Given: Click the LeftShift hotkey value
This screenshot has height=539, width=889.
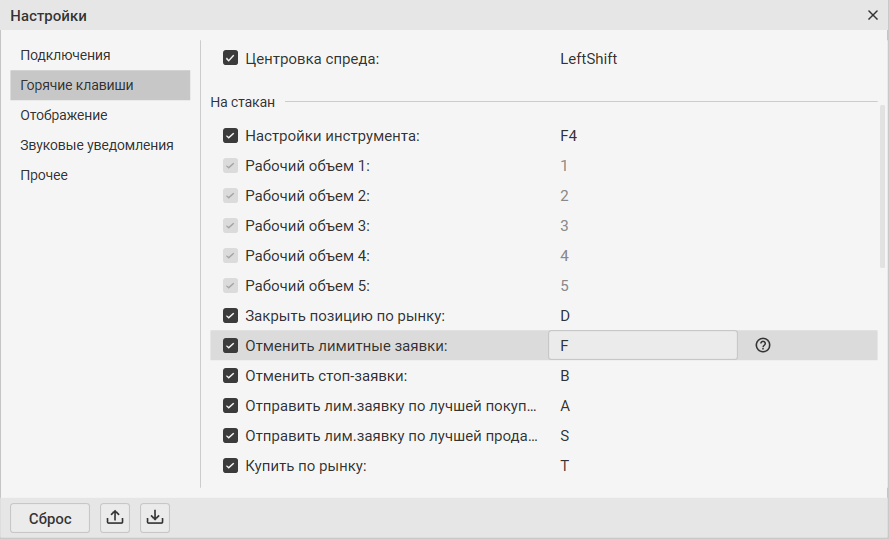Looking at the screenshot, I should click(589, 59).
